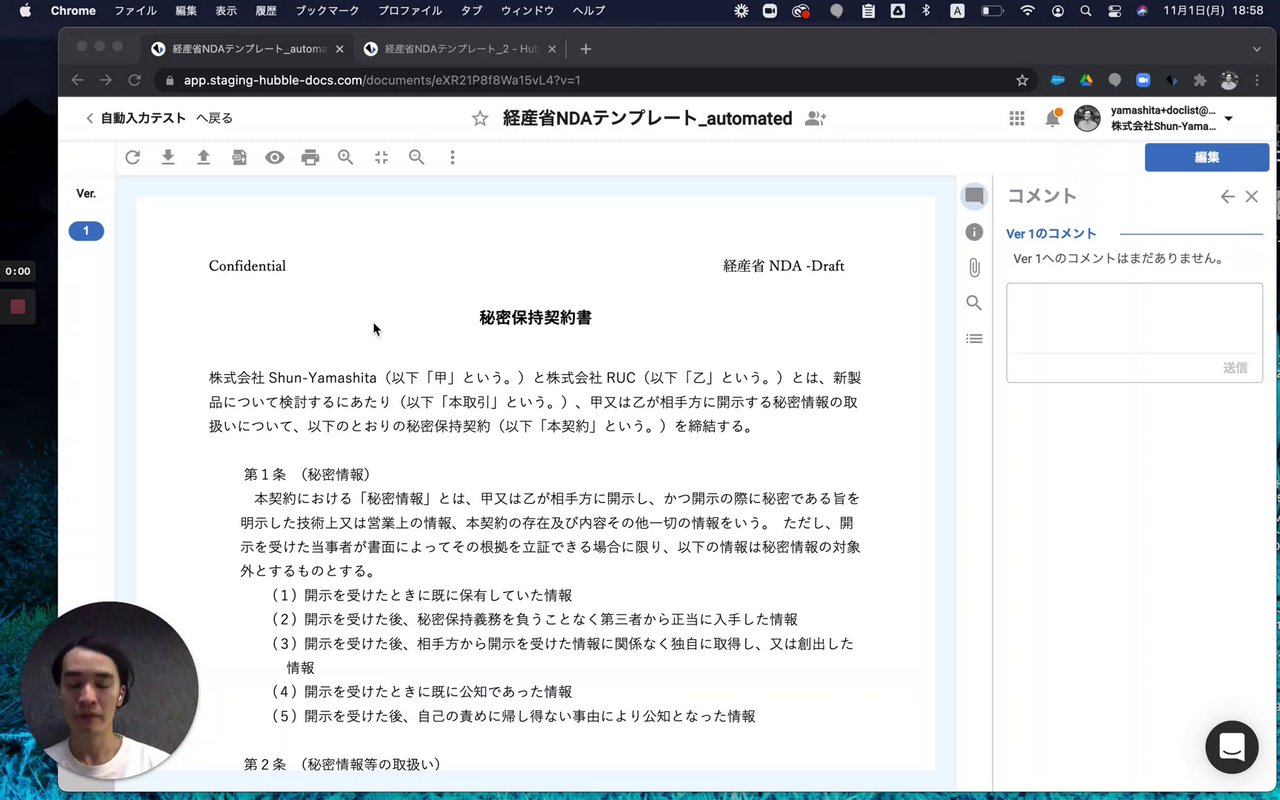The height and width of the screenshot is (800, 1280).
Task: Upload a new version with upload icon
Action: pyautogui.click(x=203, y=157)
